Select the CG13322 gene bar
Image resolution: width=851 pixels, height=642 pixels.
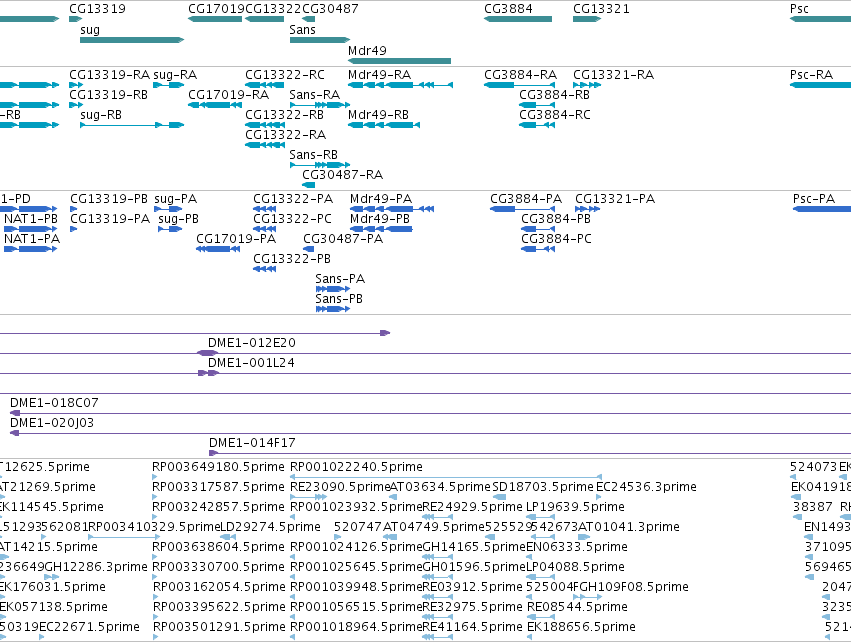[x=264, y=19]
